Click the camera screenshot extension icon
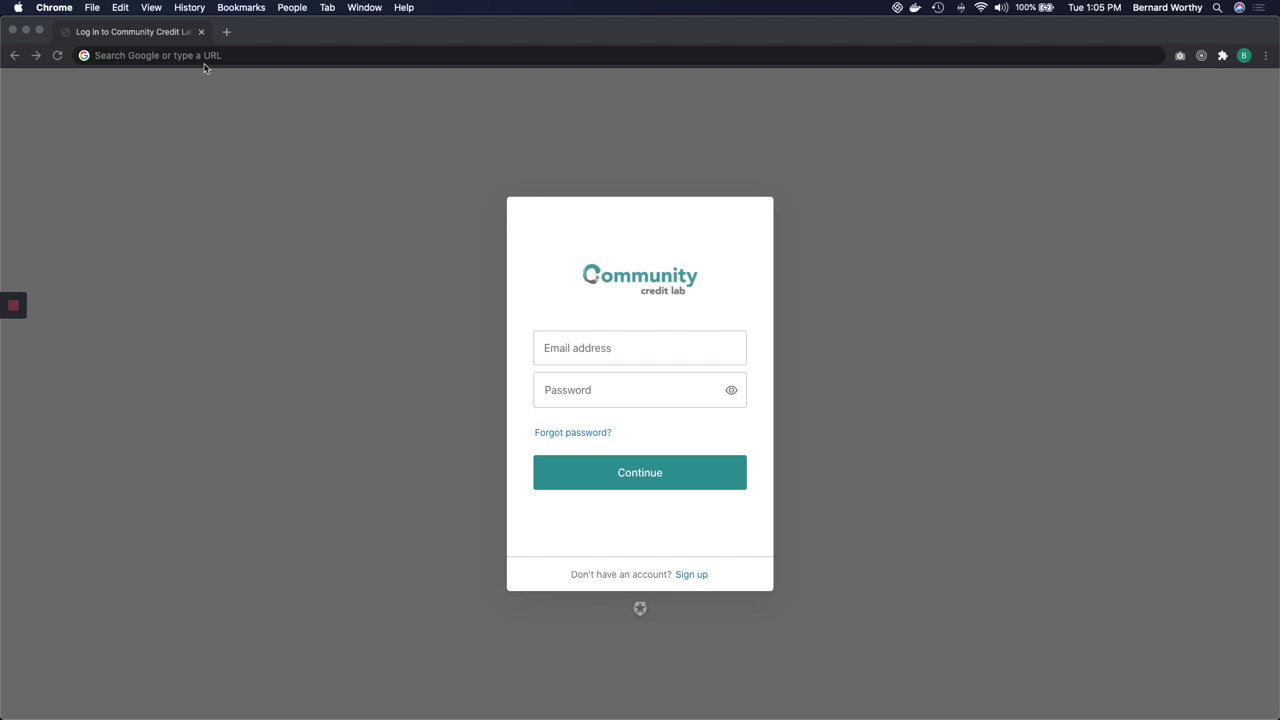 pos(1180,56)
